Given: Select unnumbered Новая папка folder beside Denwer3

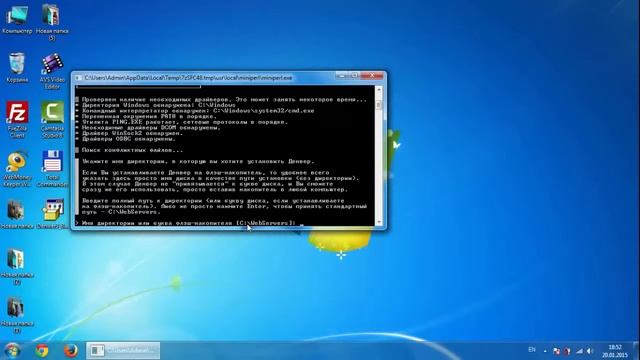Looking at the screenshot, I should pos(17,214).
